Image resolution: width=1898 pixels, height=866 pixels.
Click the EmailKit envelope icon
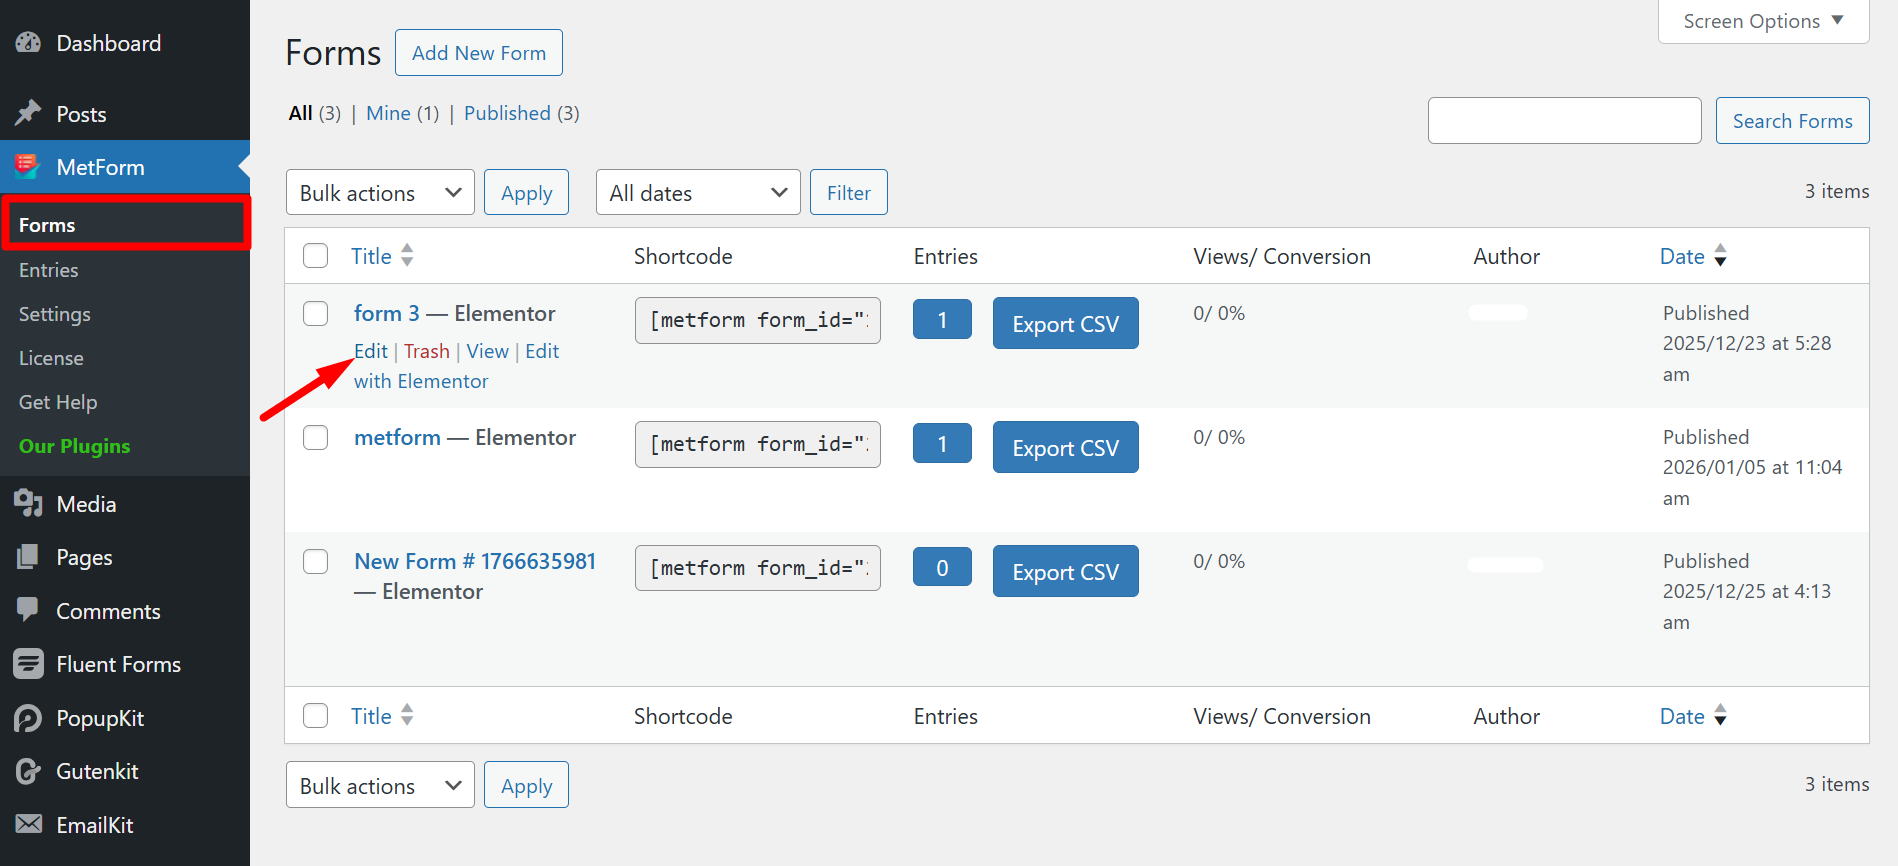(x=28, y=824)
